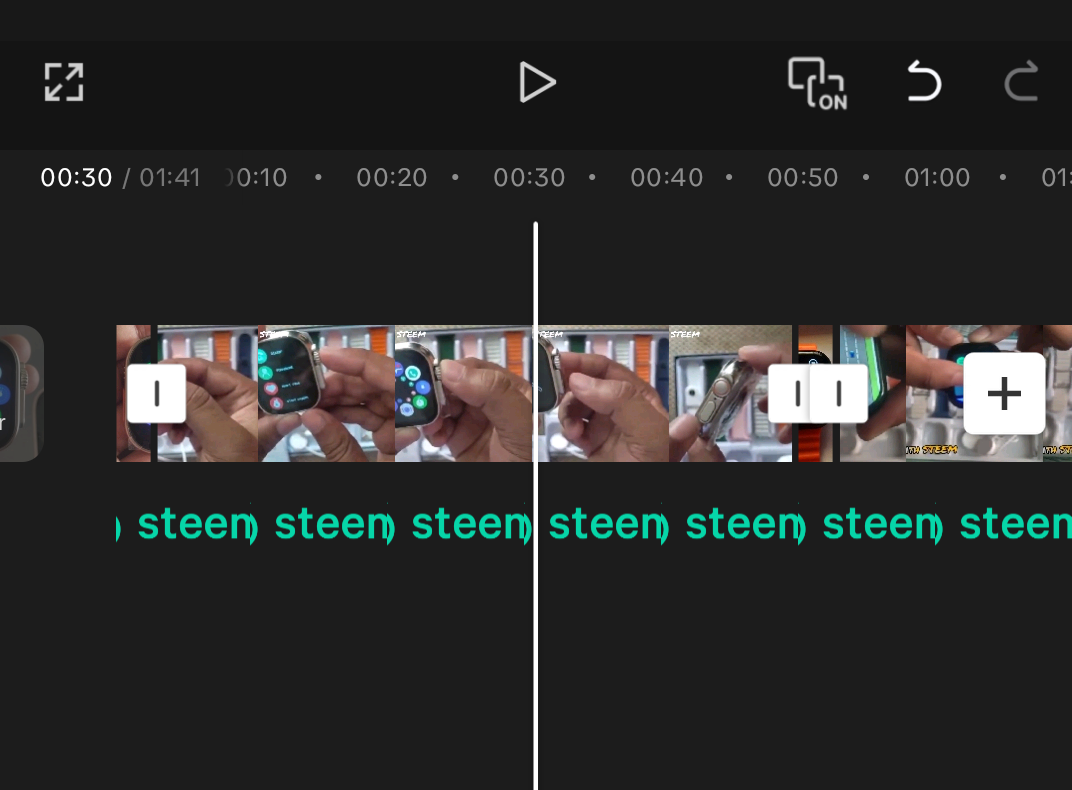Jump to 01:00 on timeline ruler
This screenshot has width=1072, height=790.
[x=937, y=178]
